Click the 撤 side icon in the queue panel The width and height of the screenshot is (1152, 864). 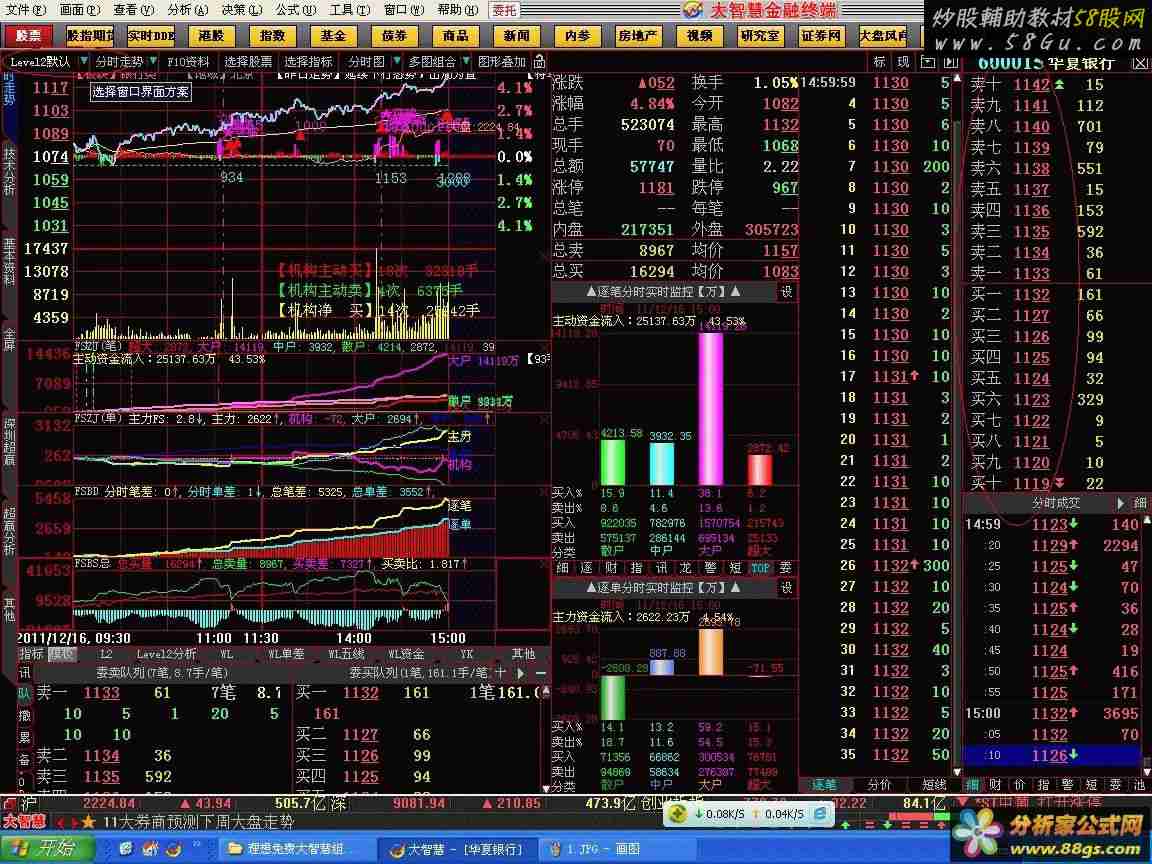tap(24, 714)
